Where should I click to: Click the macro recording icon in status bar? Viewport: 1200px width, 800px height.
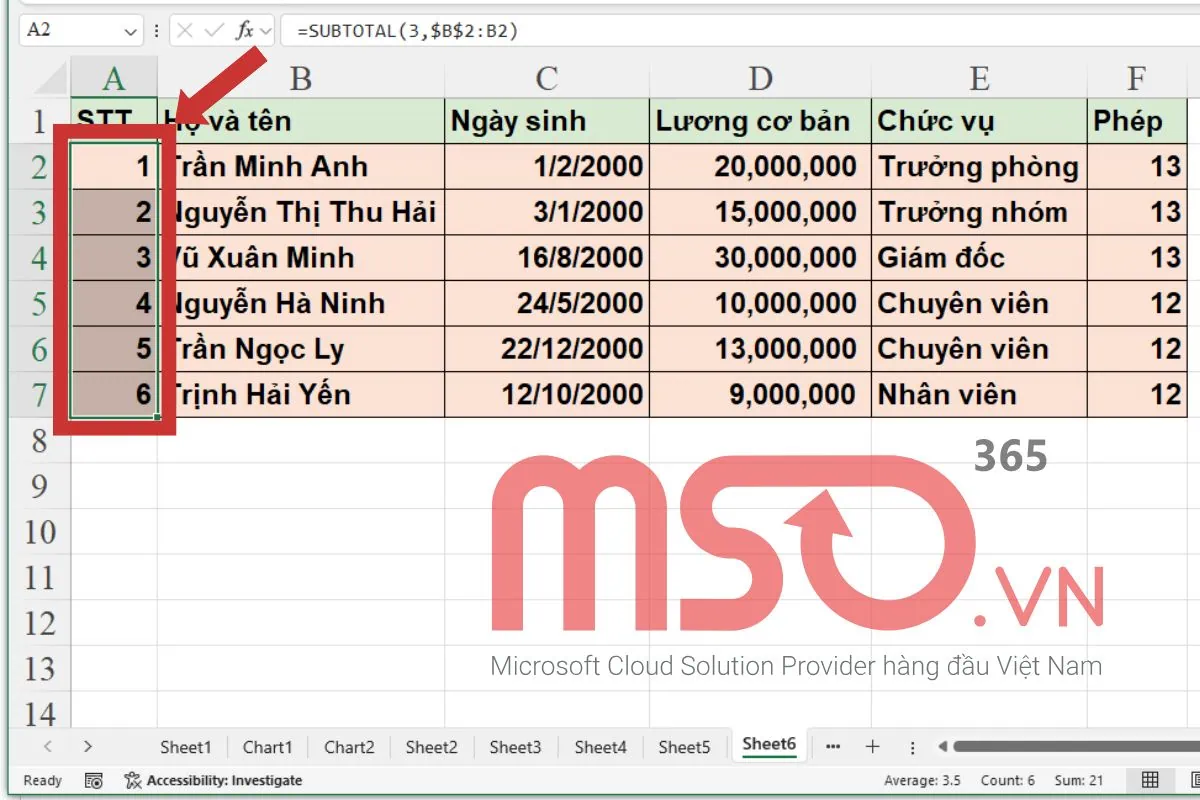[x=95, y=780]
